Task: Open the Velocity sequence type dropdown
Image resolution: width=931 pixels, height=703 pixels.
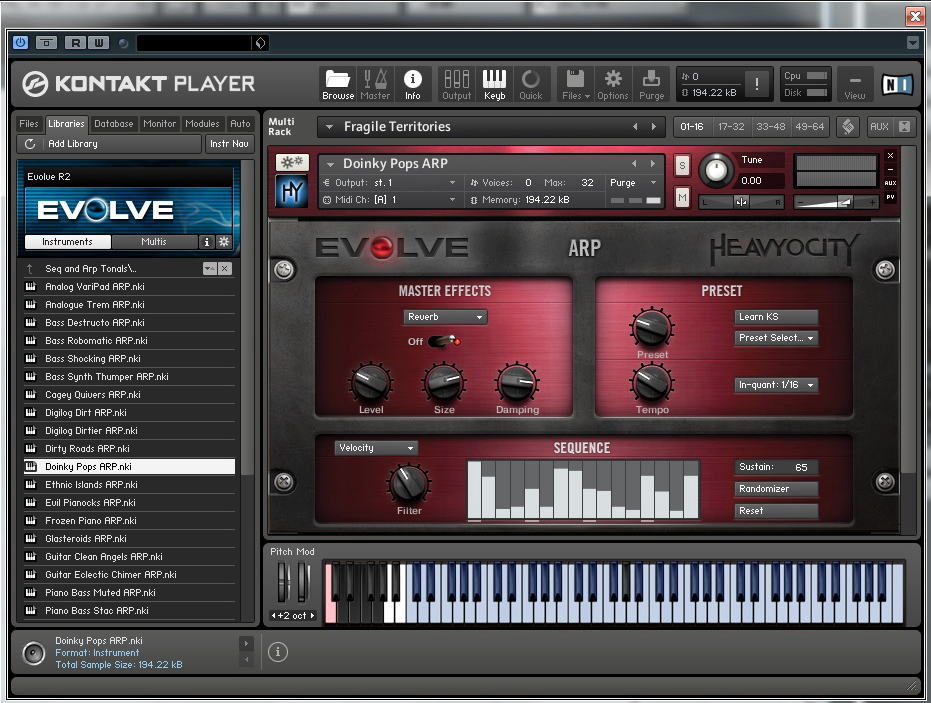Action: click(x=376, y=448)
